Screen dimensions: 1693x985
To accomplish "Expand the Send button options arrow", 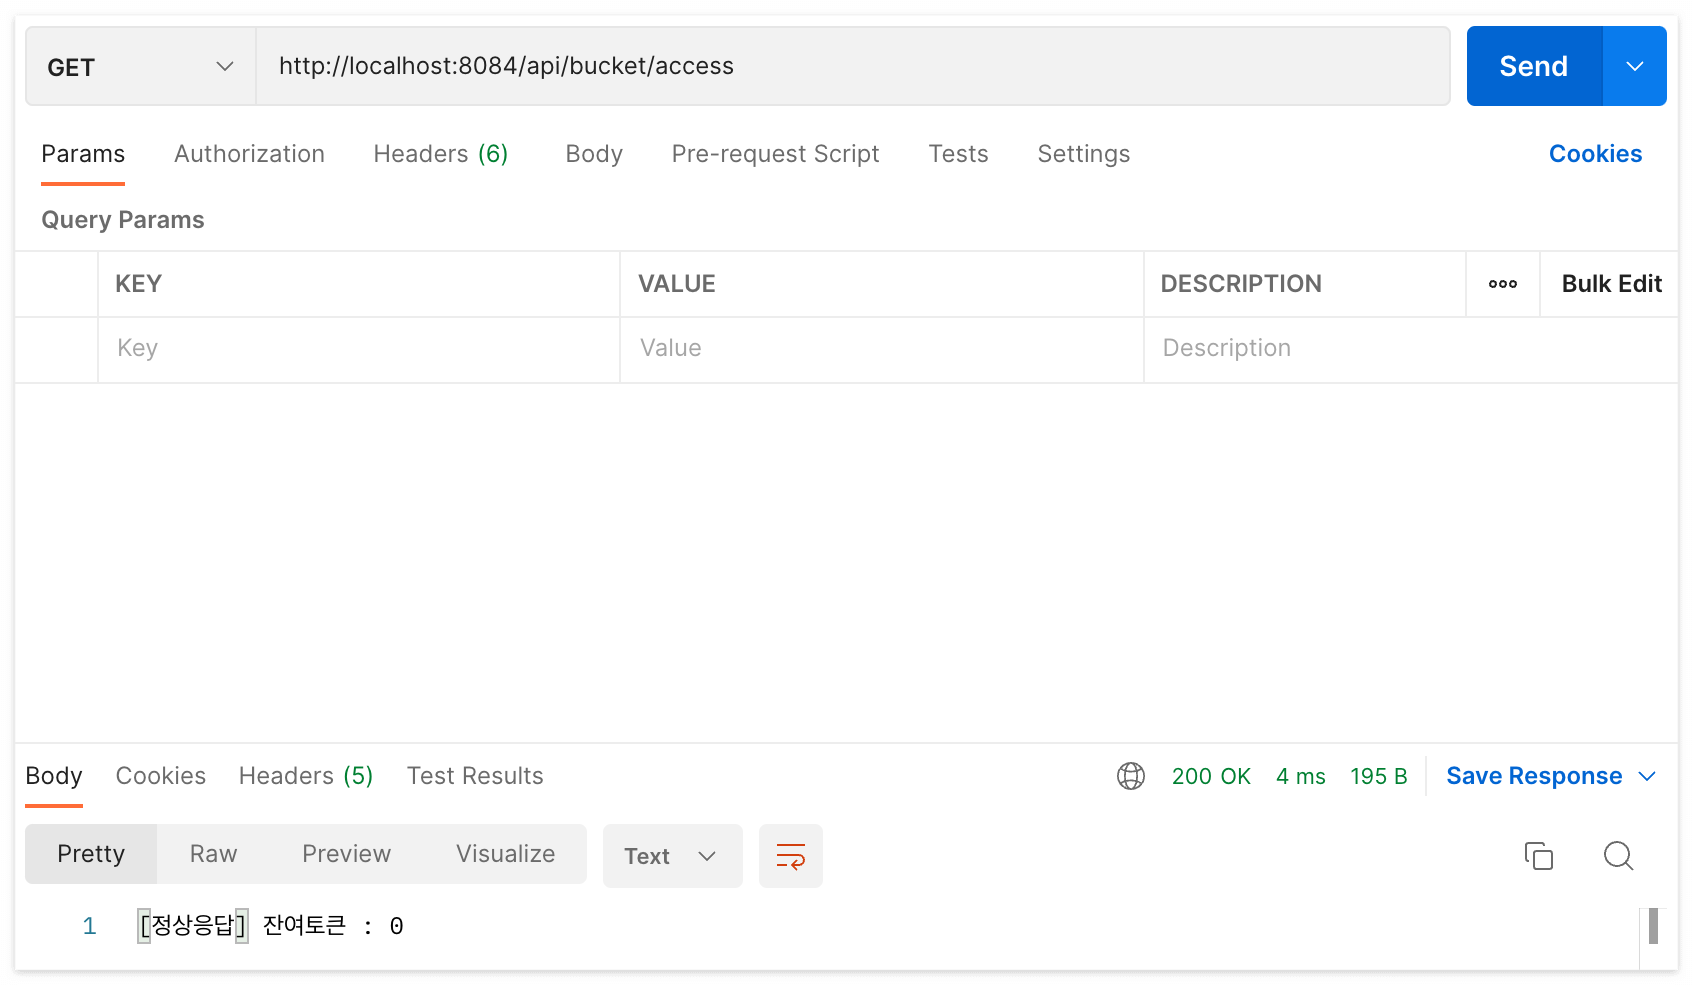I will pos(1635,66).
